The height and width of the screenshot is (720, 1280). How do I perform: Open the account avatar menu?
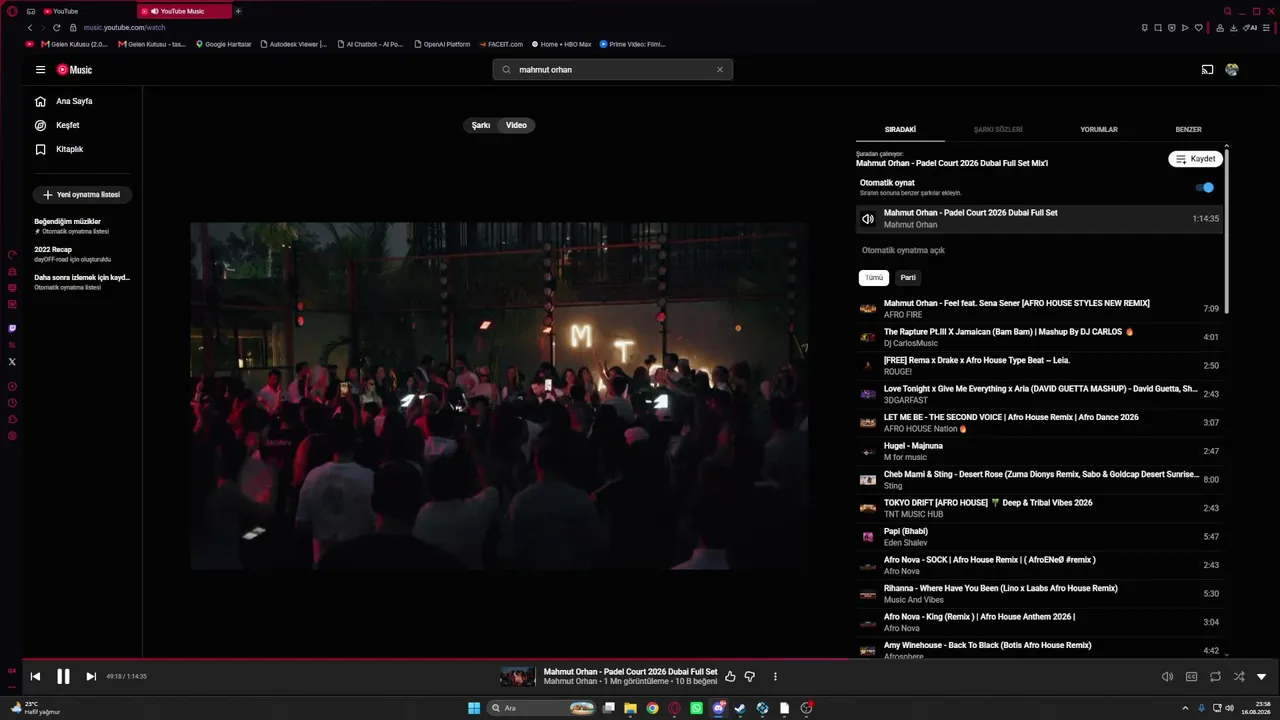tap(1232, 70)
